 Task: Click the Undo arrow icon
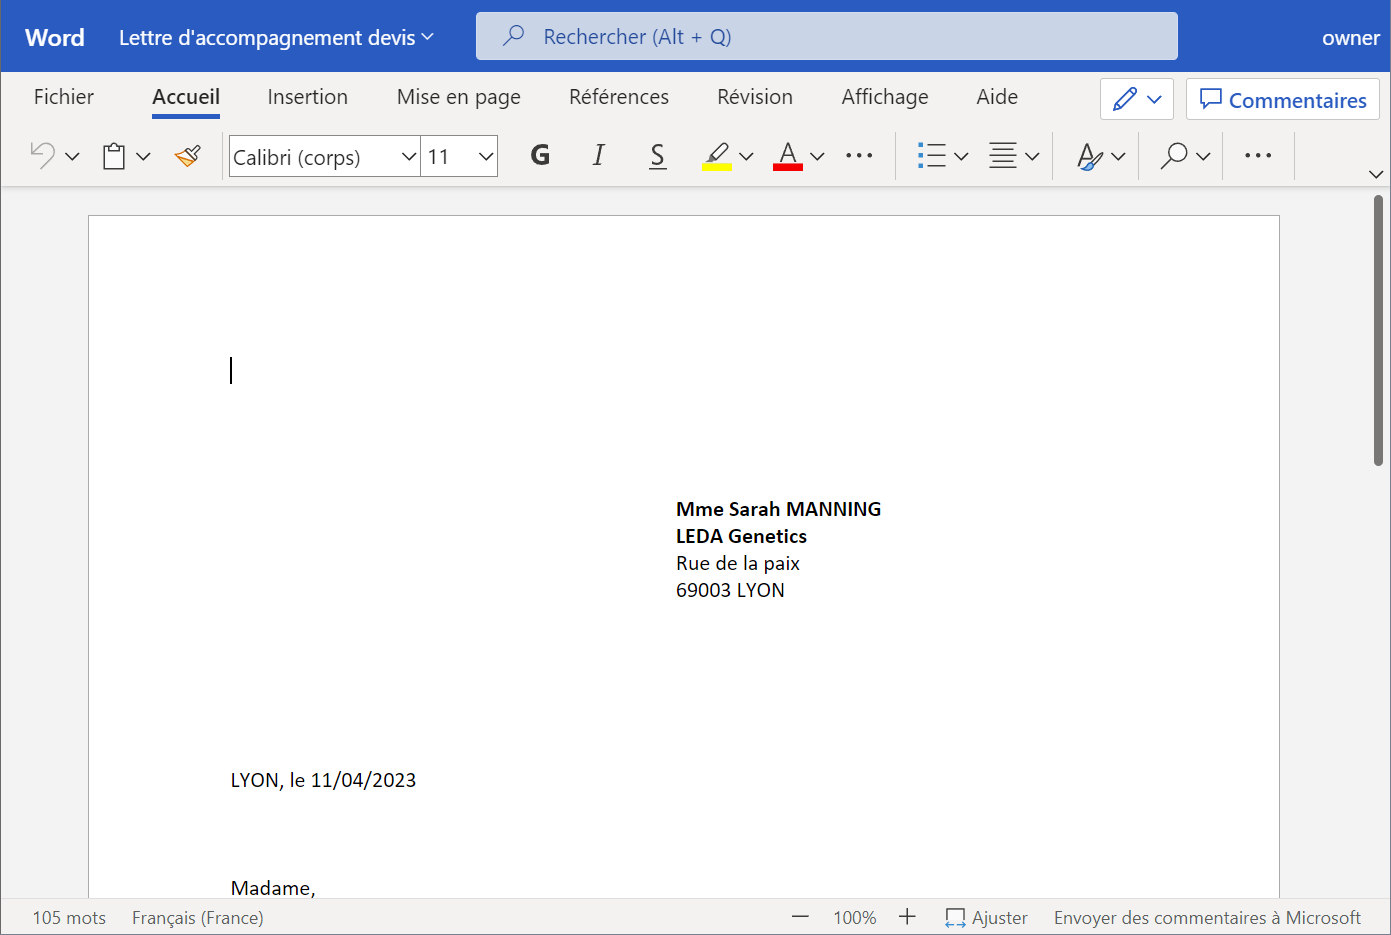(43, 156)
